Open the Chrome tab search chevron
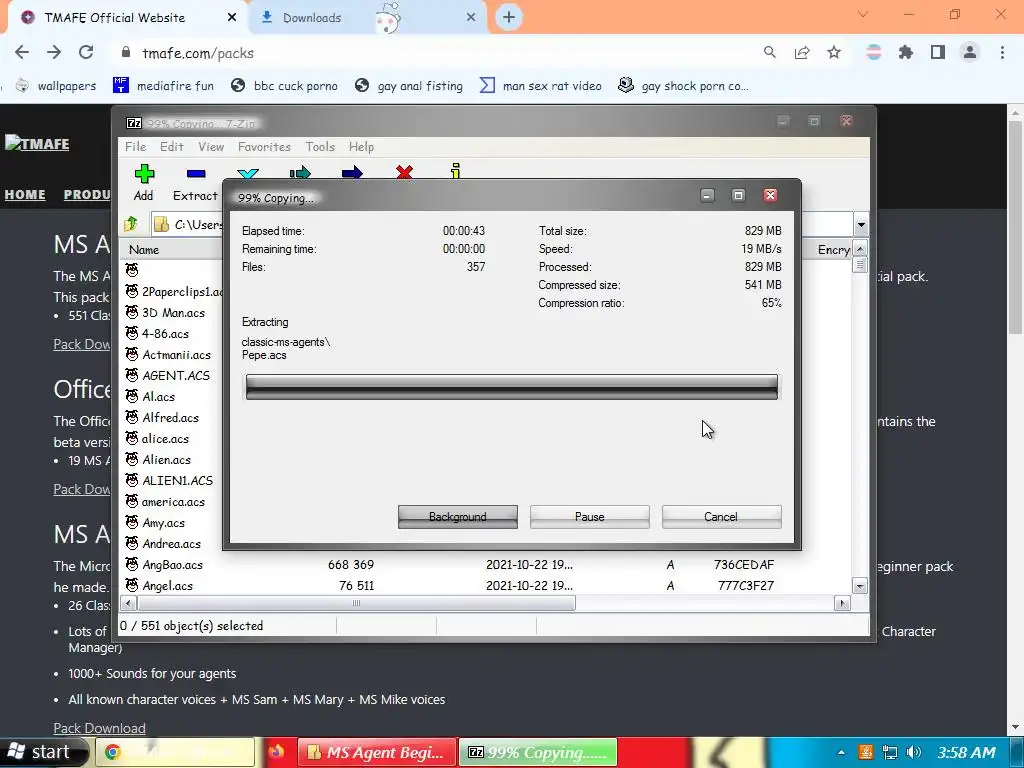Screen dimensions: 1024x768 pyautogui.click(x=863, y=14)
